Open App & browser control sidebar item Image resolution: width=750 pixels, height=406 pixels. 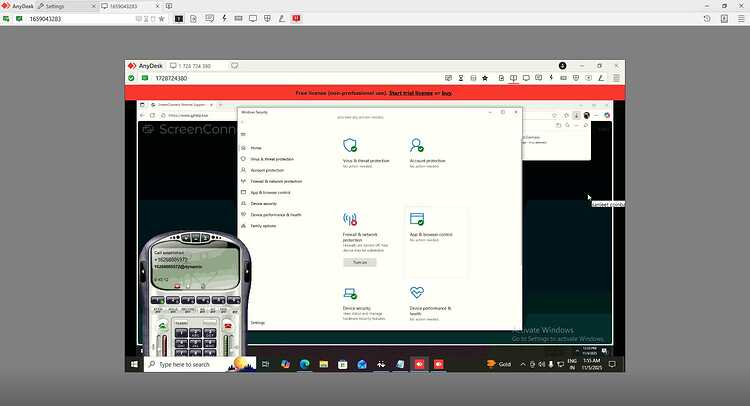[x=270, y=192]
